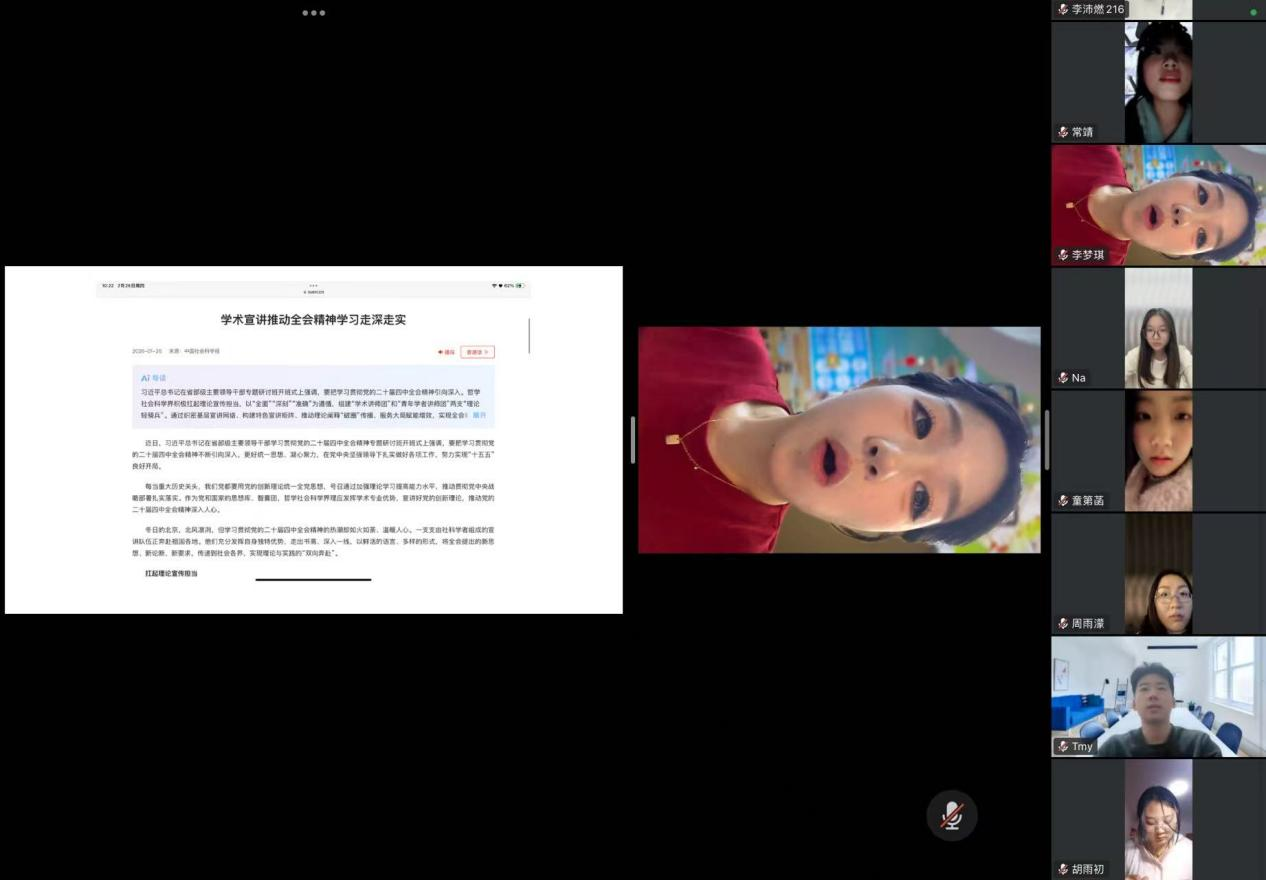Screen dimensions: 1266x880
Task: Click the shared article's vertical scrollbar
Action: [529, 336]
